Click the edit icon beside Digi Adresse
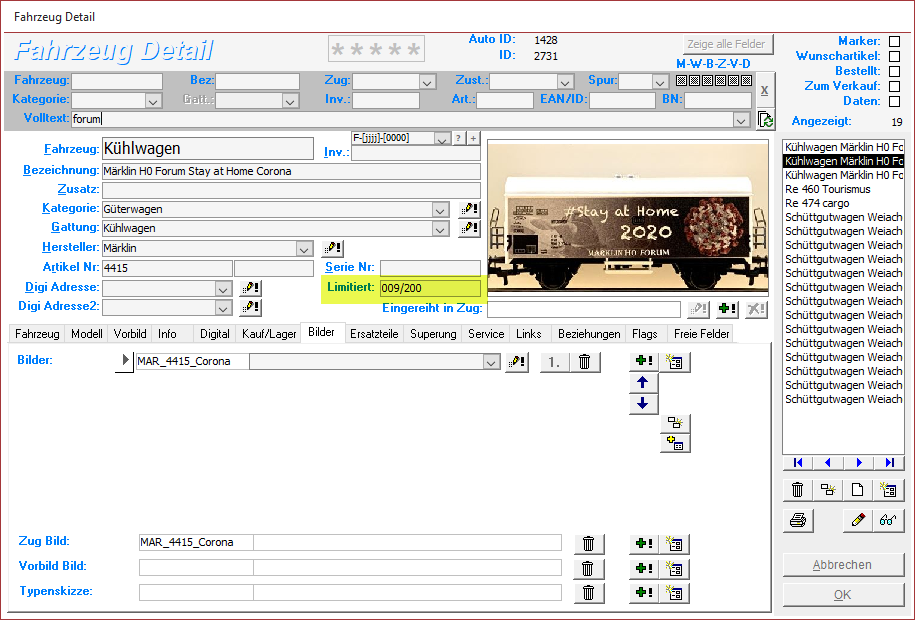The height and width of the screenshot is (620, 915). coord(251,288)
